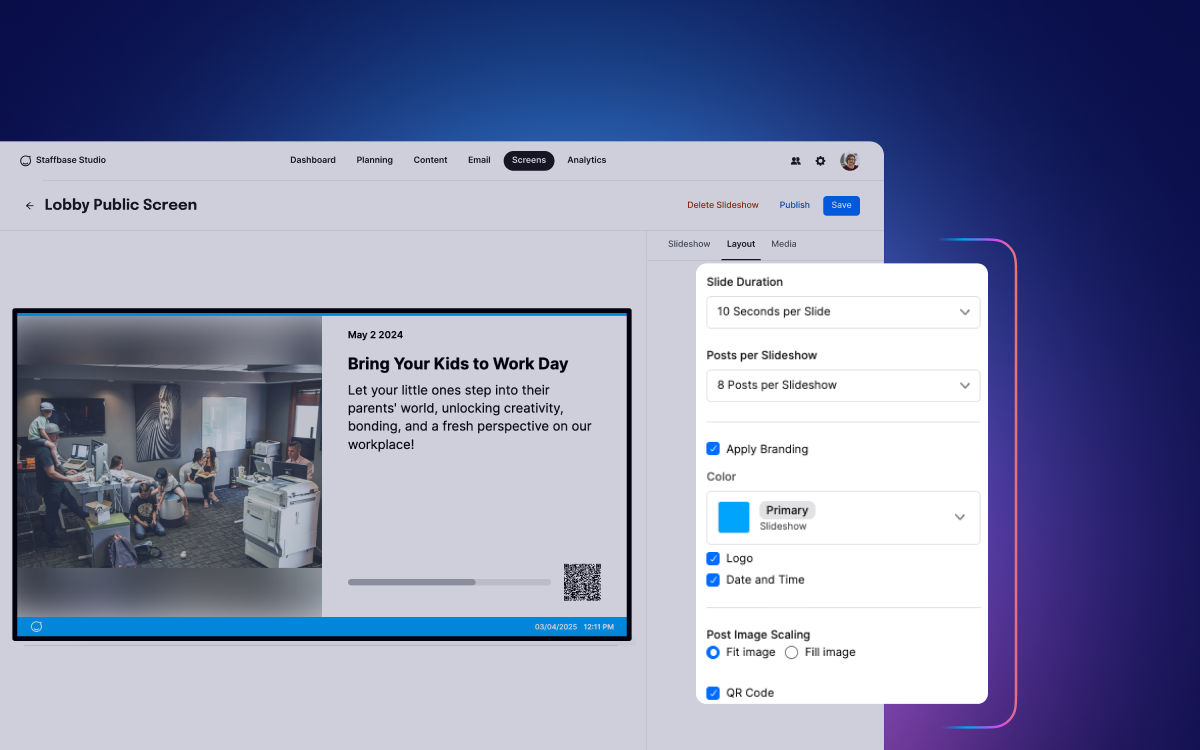Expand the Primary color dropdown
The image size is (1200, 750).
(x=843, y=517)
